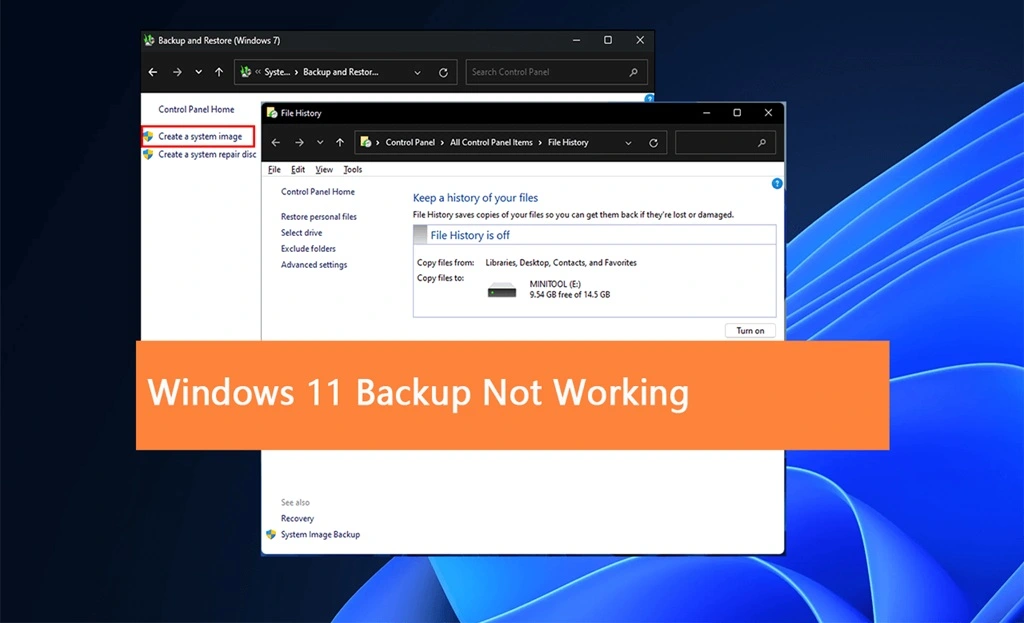
Task: Open recent locations in Backup and Restore
Action: pos(199,72)
